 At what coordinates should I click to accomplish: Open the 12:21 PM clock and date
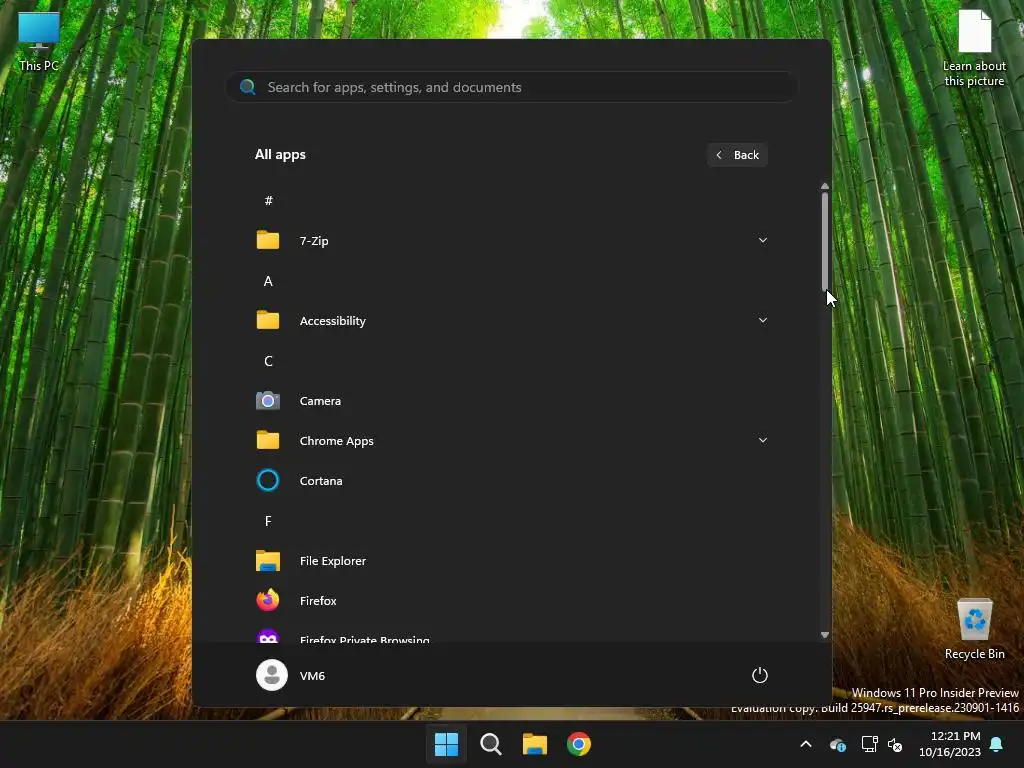point(949,744)
